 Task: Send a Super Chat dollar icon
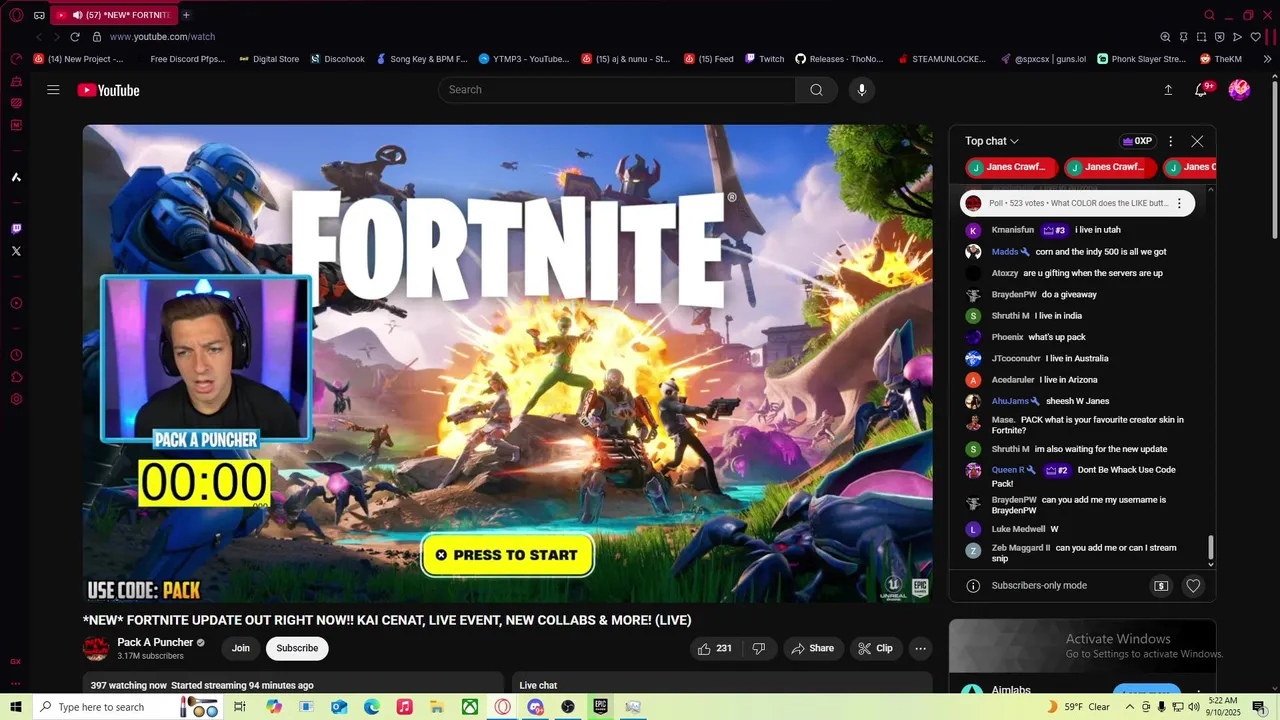tap(1161, 586)
